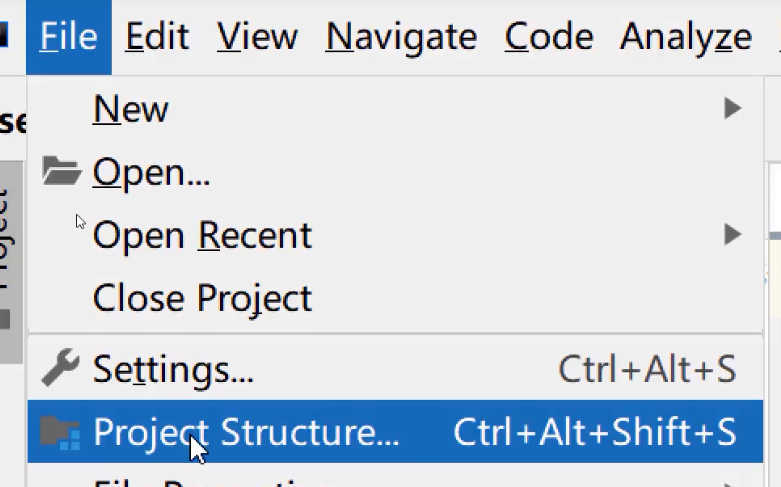
Task: Click the Ctrl+Alt+Shift+S shortcut label
Action: pyautogui.click(x=595, y=433)
